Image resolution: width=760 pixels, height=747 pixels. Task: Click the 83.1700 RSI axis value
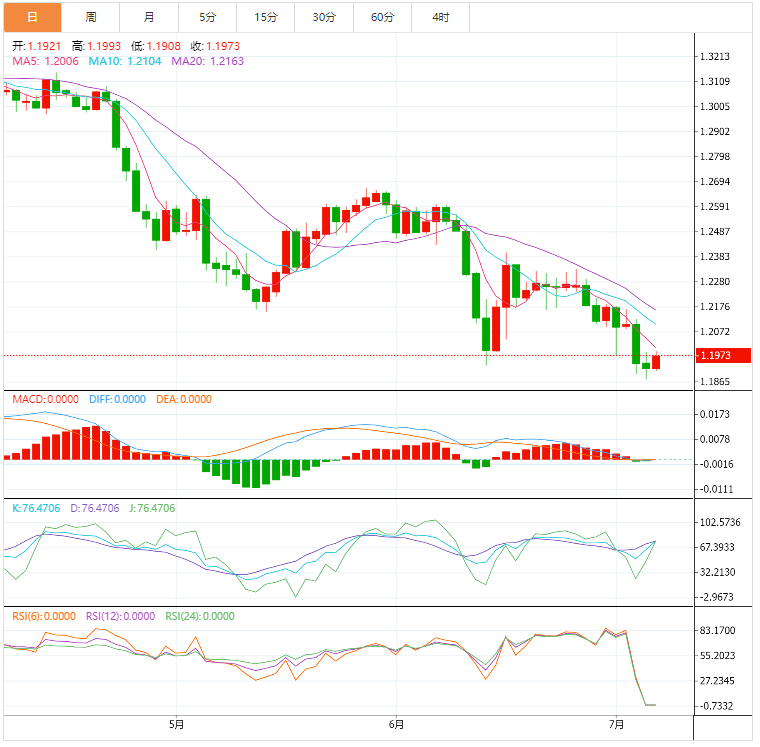coord(718,630)
